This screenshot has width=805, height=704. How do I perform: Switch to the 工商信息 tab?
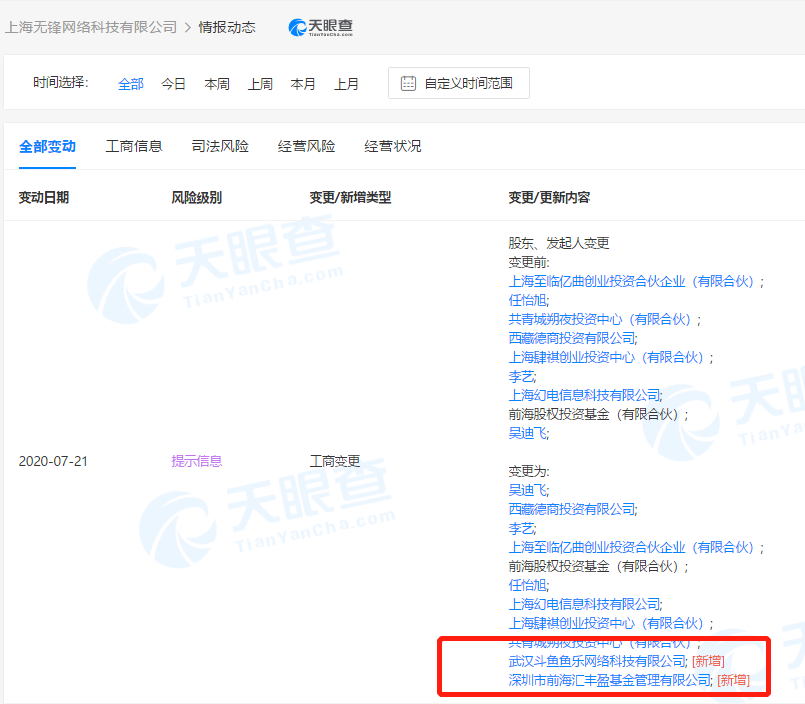(134, 147)
